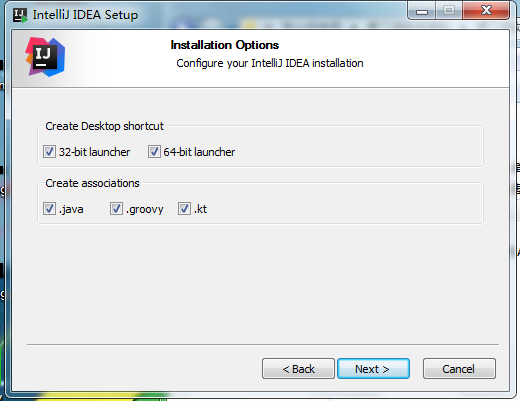Return to previous step with Back
Image resolution: width=520 pixels, height=401 pixels.
(x=298, y=369)
